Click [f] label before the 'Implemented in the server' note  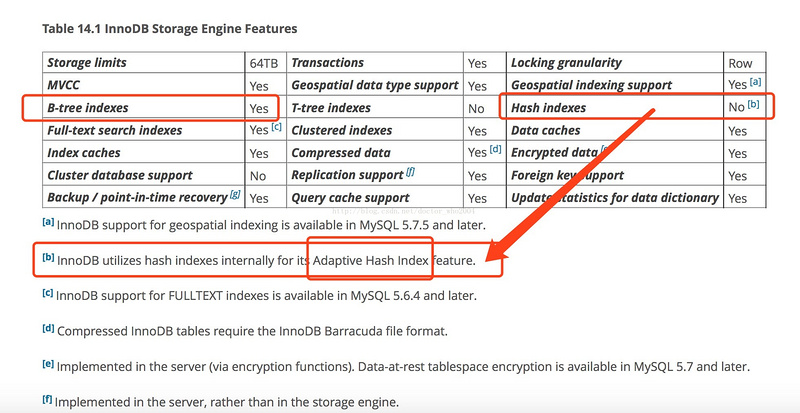[48, 400]
